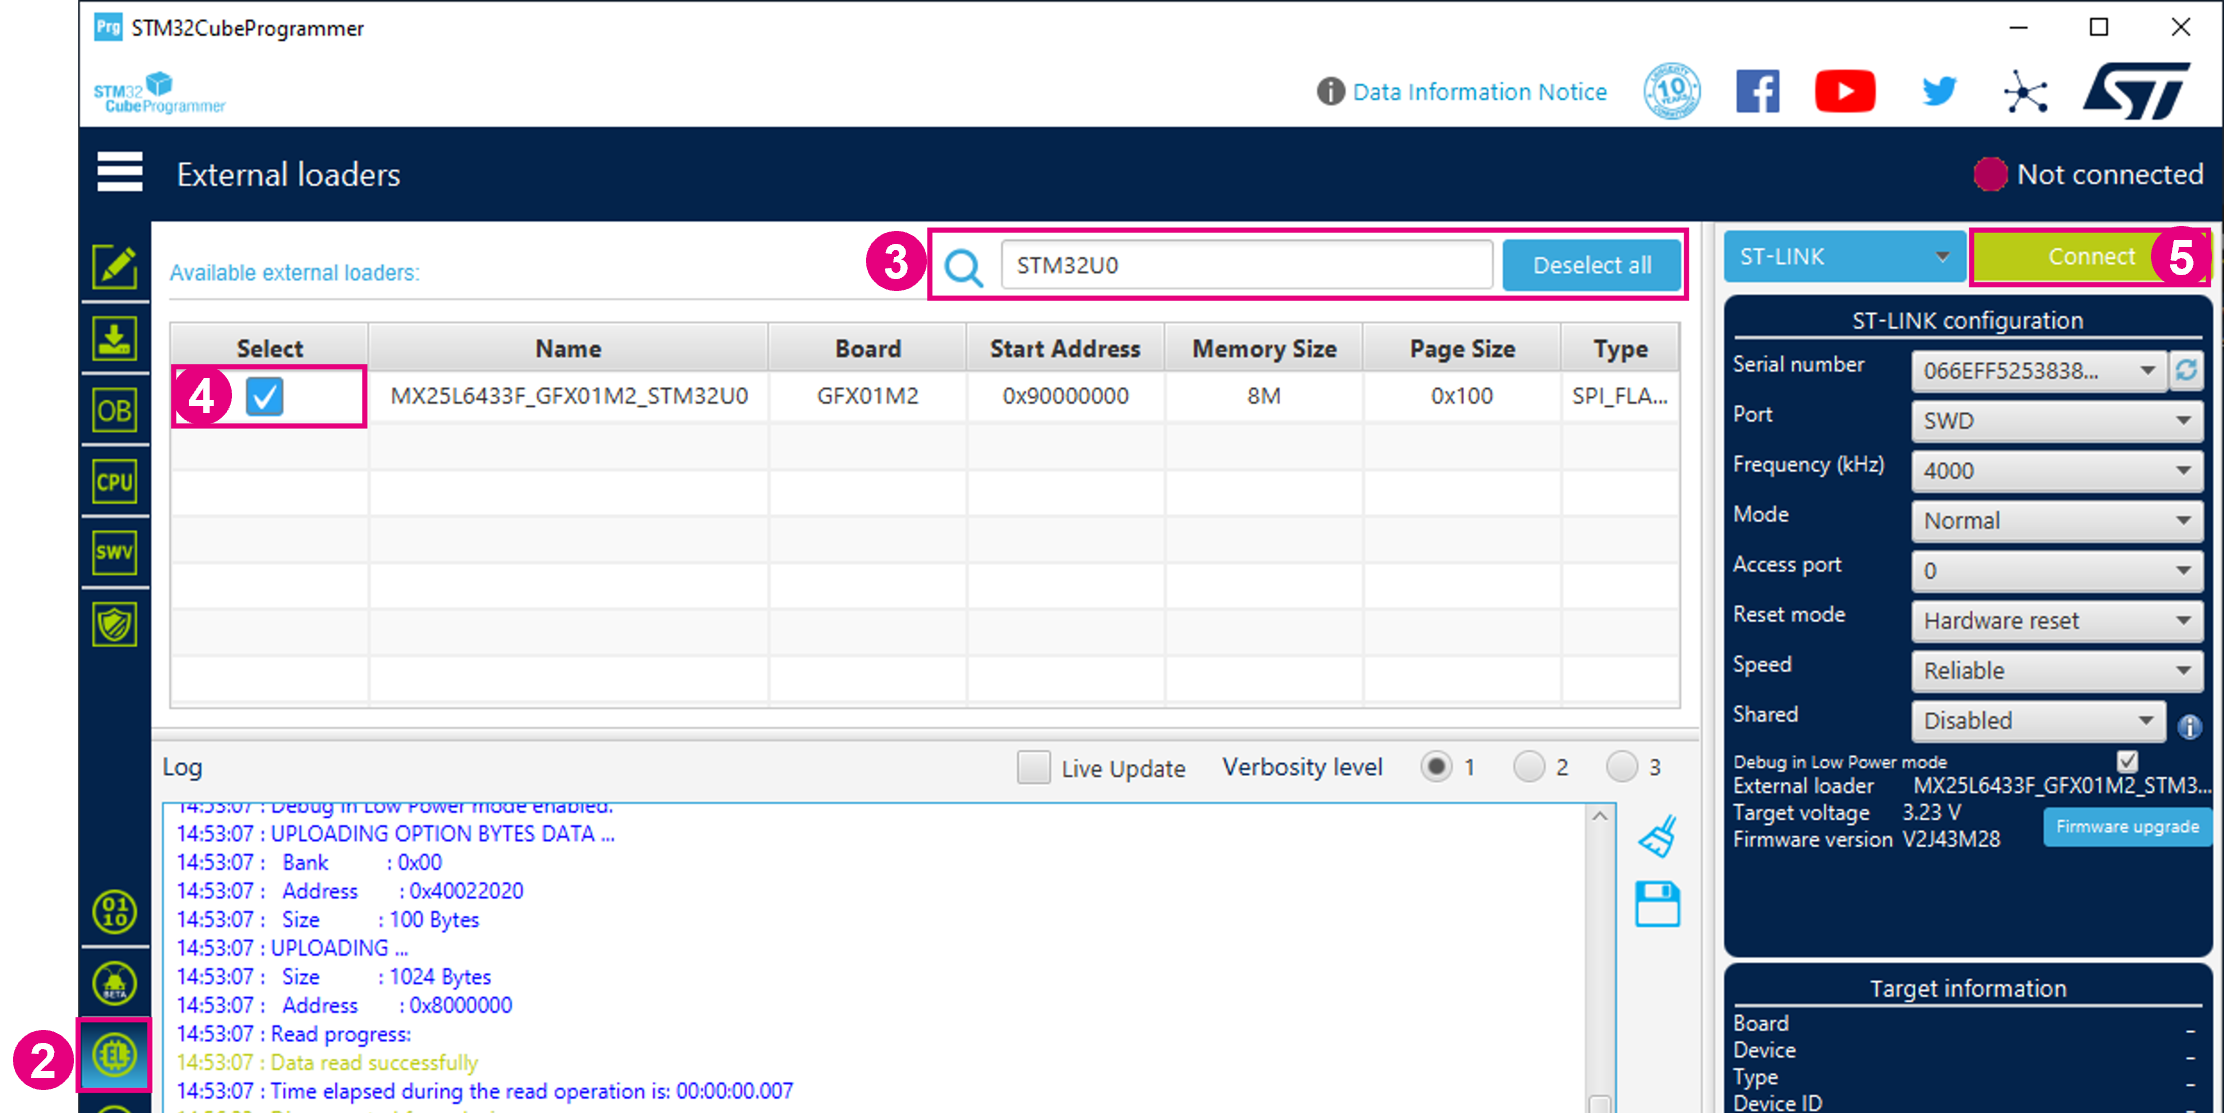Click the Connect button
The height and width of the screenshot is (1119, 2225).
pyautogui.click(x=2090, y=257)
